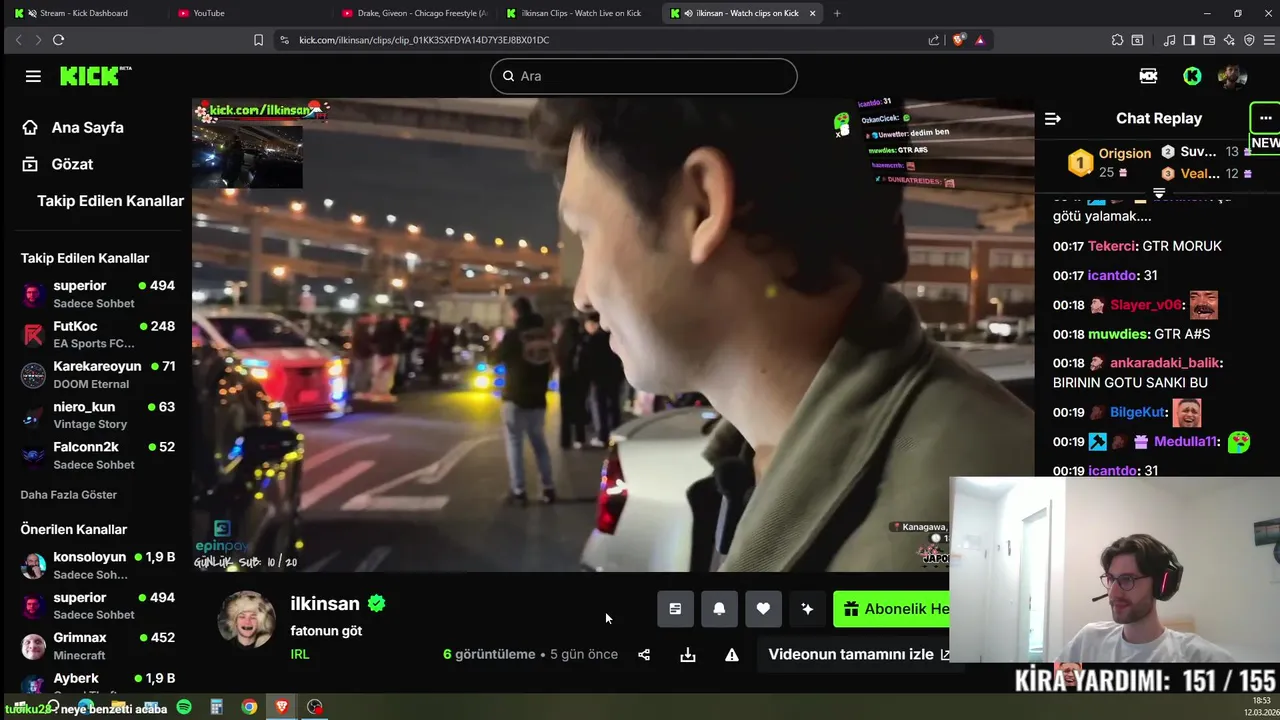1280x720 pixels.
Task: Open browser extensions puzzle icon
Action: pos(1117,40)
